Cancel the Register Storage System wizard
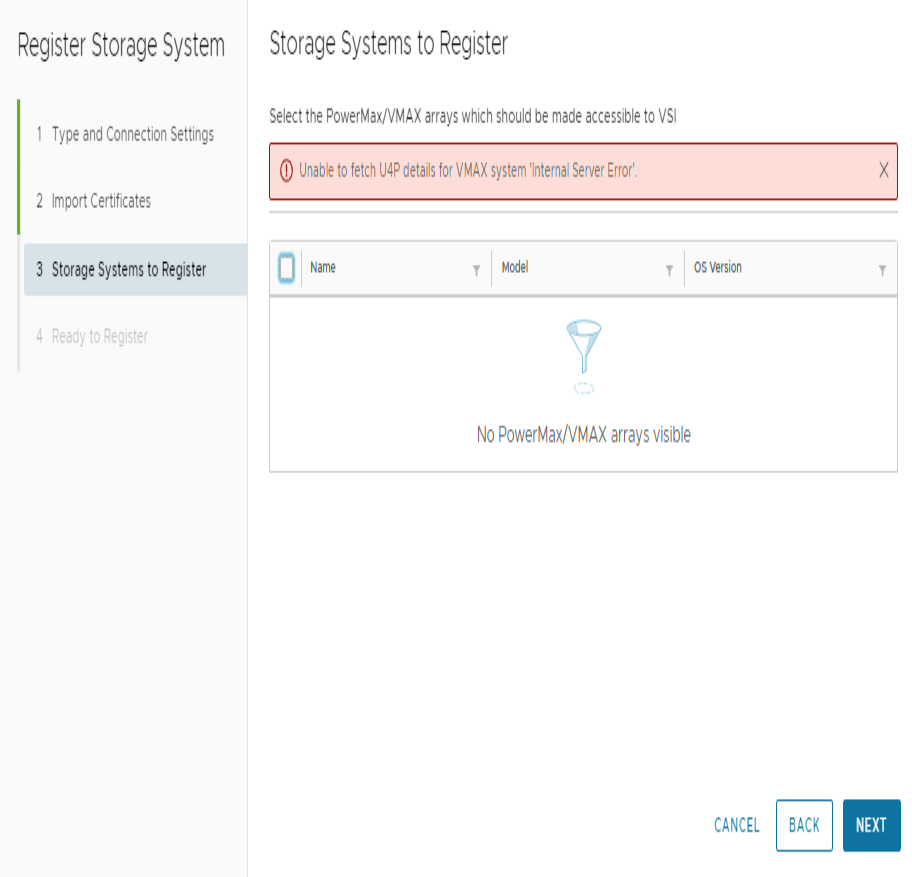The image size is (912, 877). pyautogui.click(x=736, y=825)
